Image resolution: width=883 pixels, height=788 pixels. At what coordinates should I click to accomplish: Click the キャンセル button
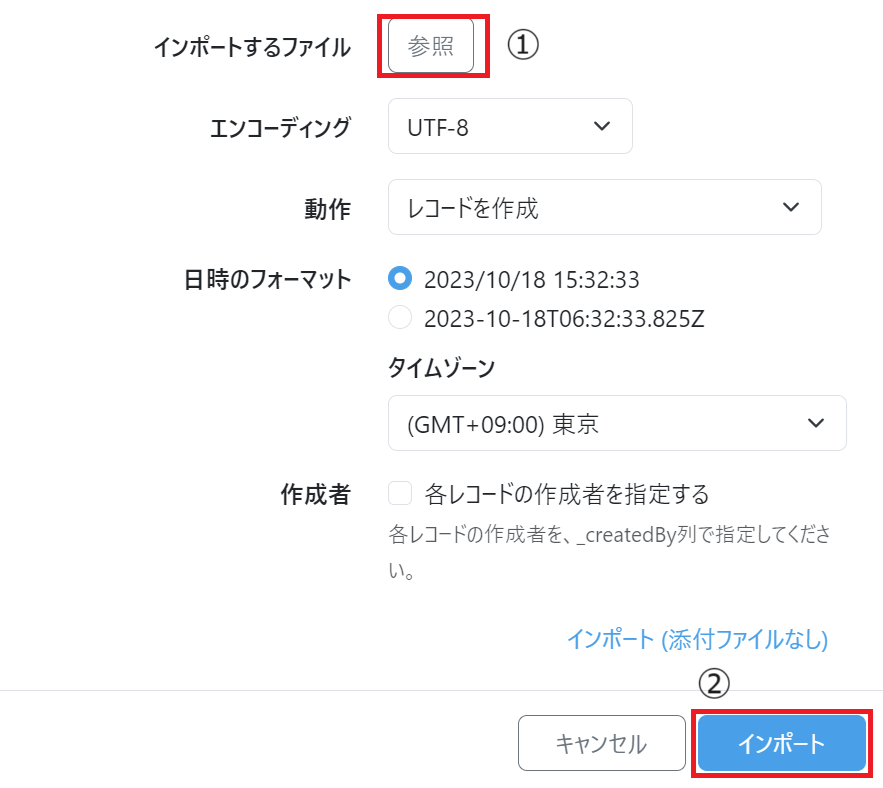coord(601,743)
